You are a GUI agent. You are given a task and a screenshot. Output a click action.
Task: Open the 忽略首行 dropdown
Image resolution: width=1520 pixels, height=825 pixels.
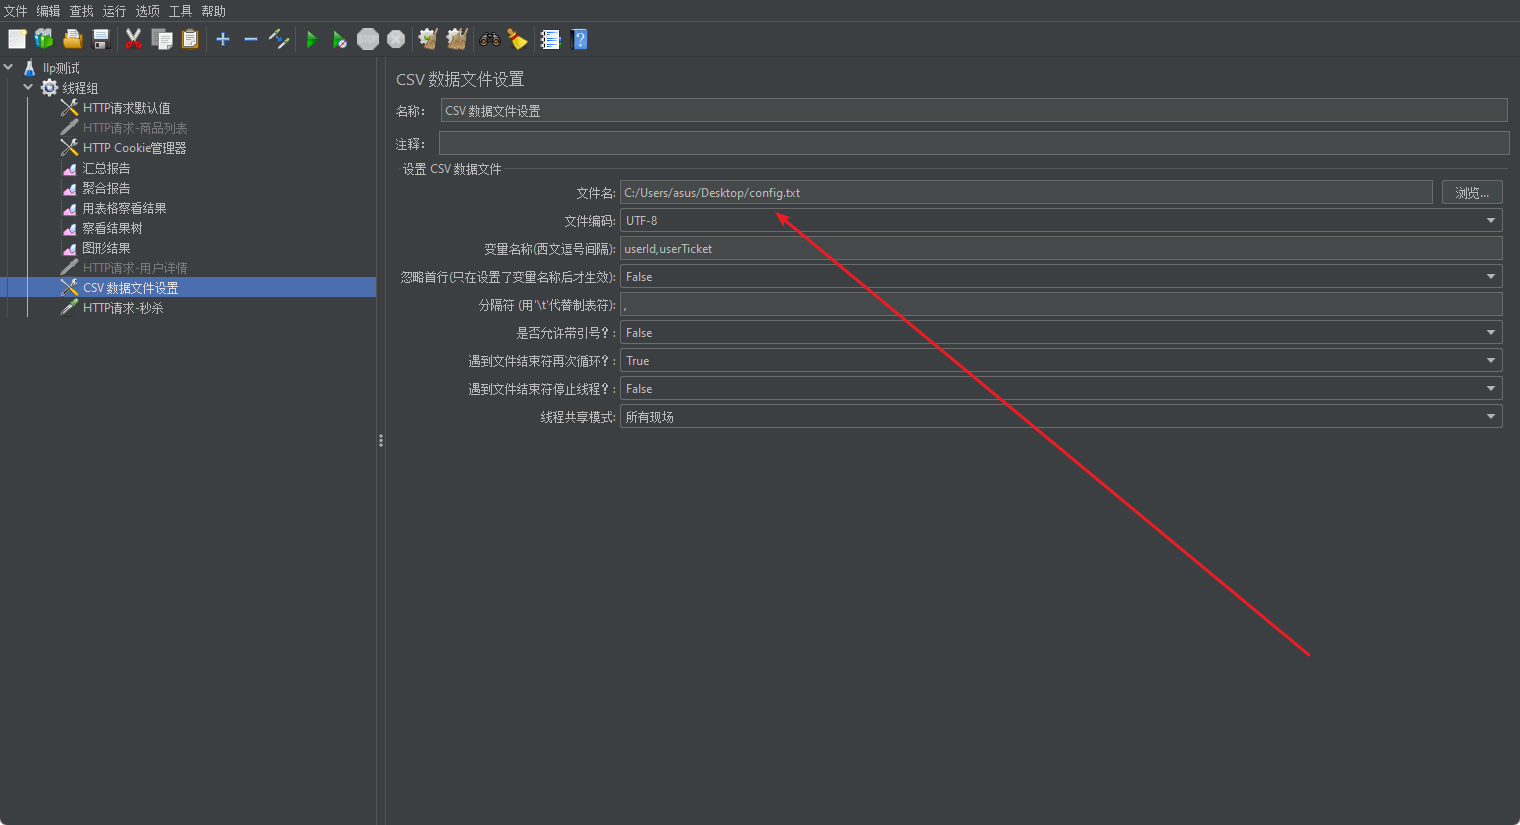coord(1061,277)
